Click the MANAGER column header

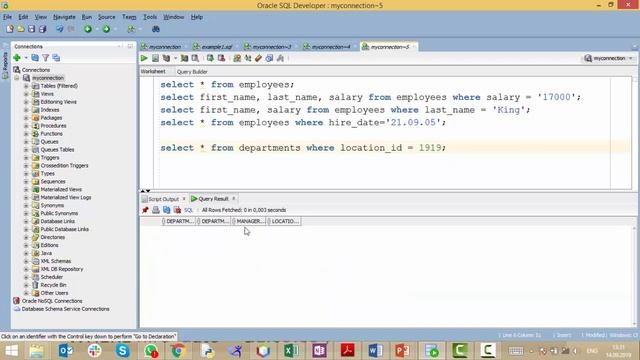pyautogui.click(x=249, y=221)
